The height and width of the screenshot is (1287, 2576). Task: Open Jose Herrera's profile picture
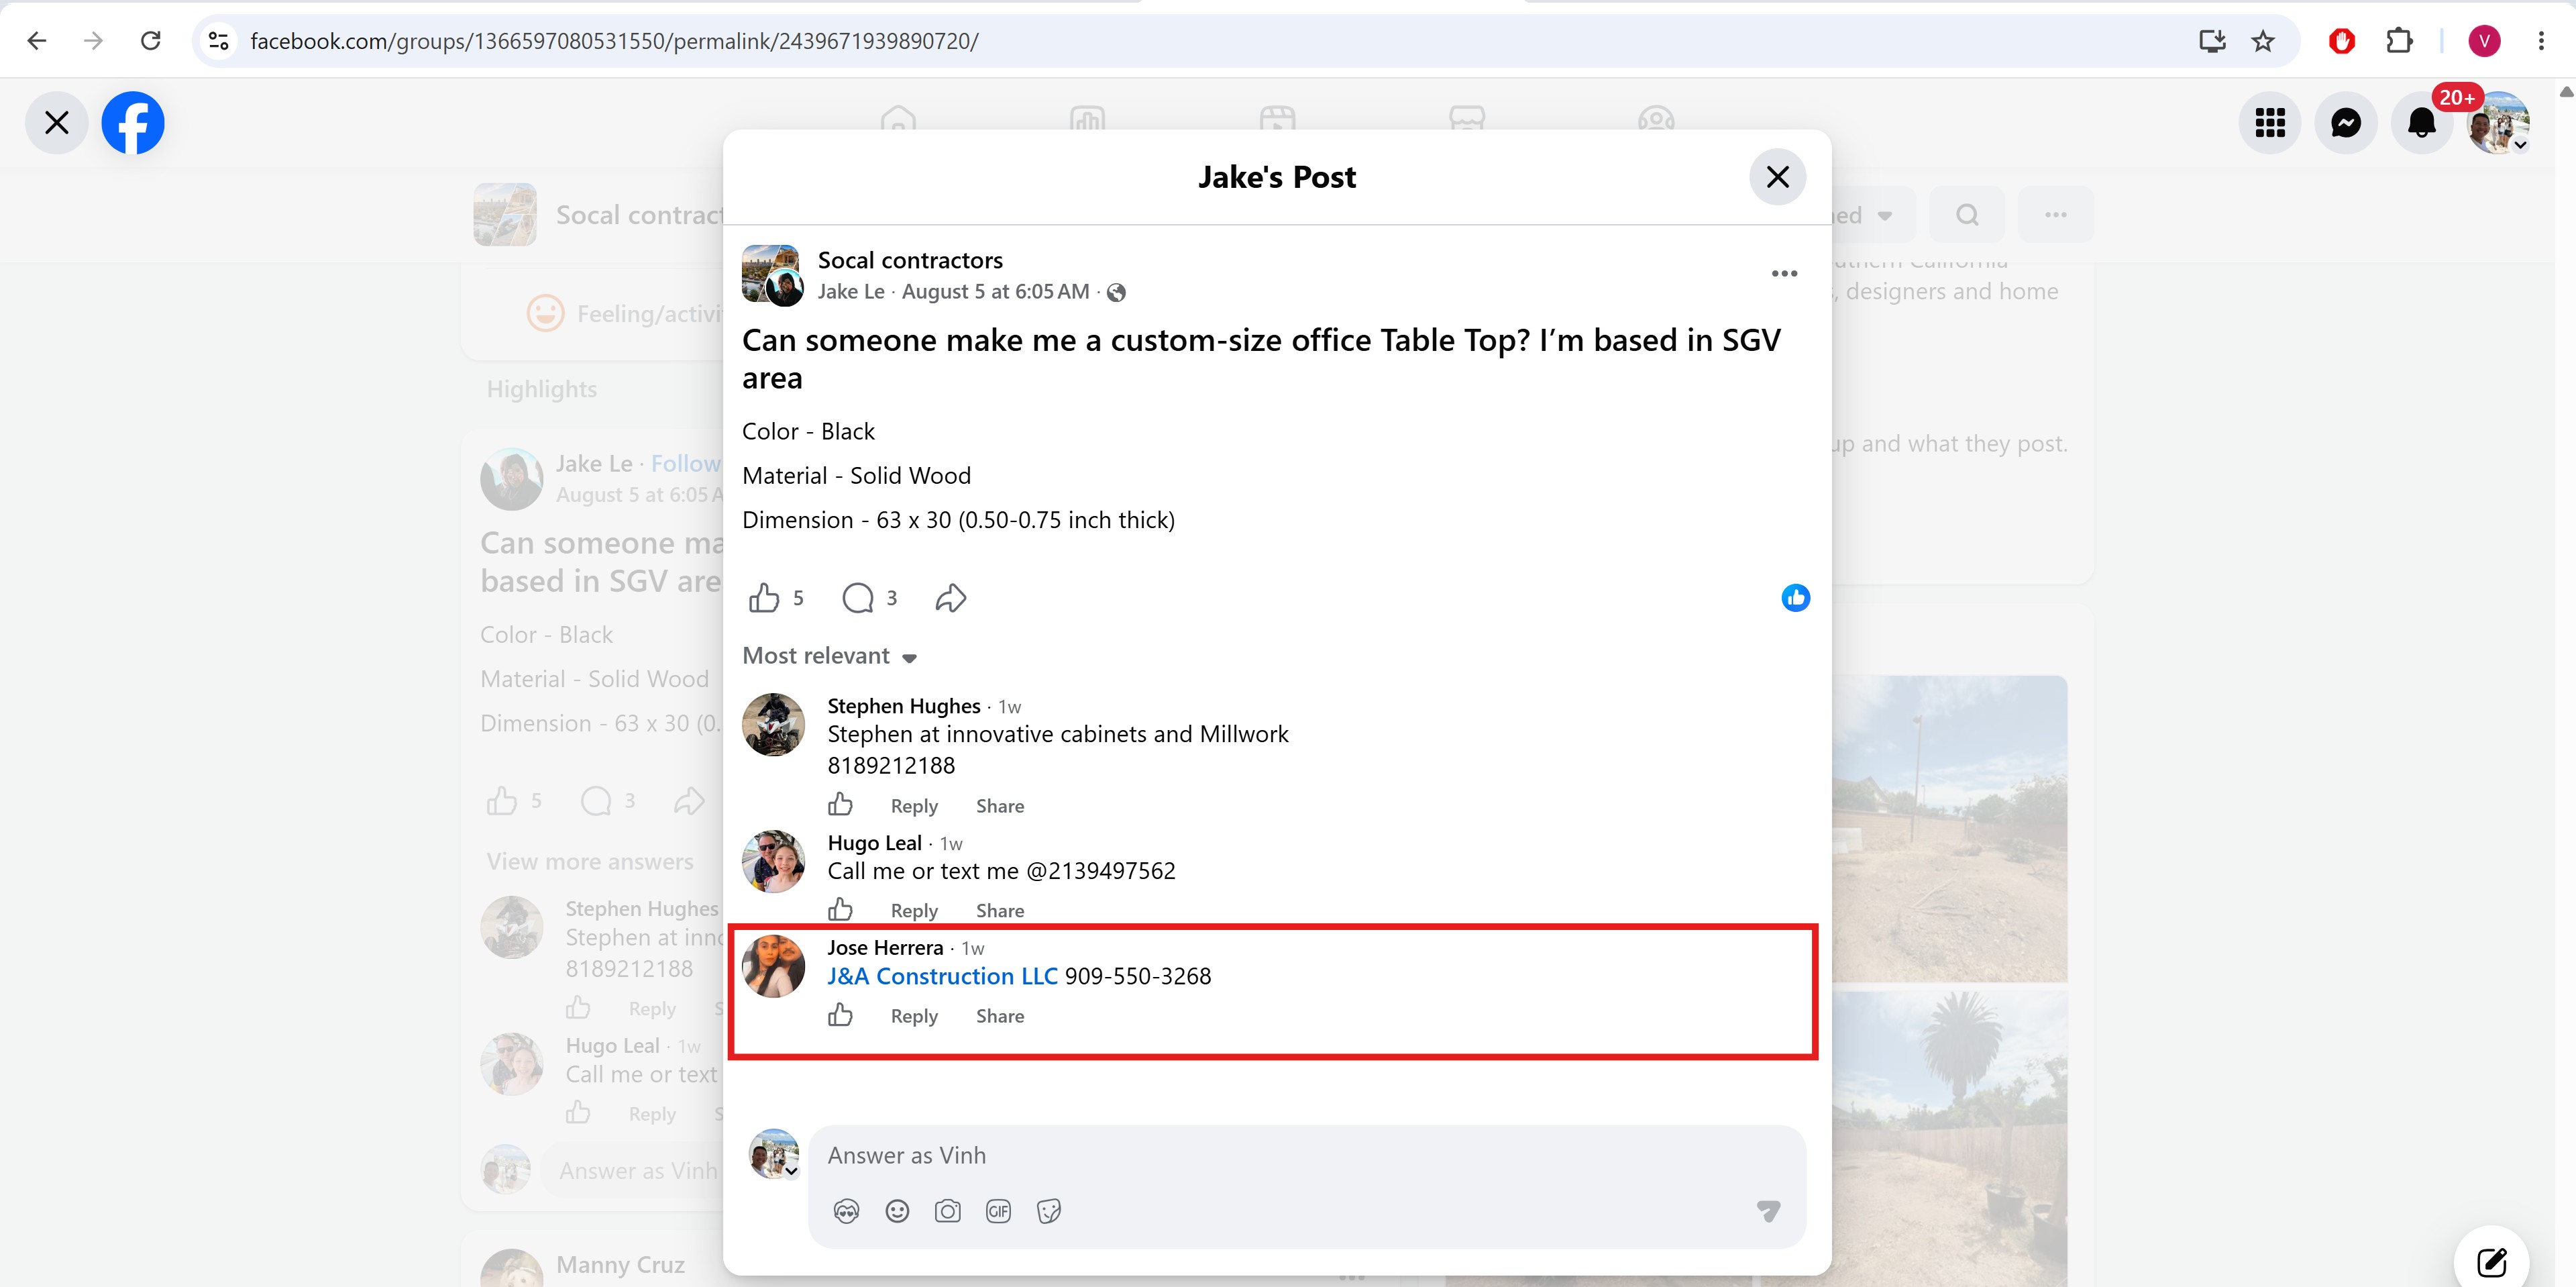pos(773,966)
